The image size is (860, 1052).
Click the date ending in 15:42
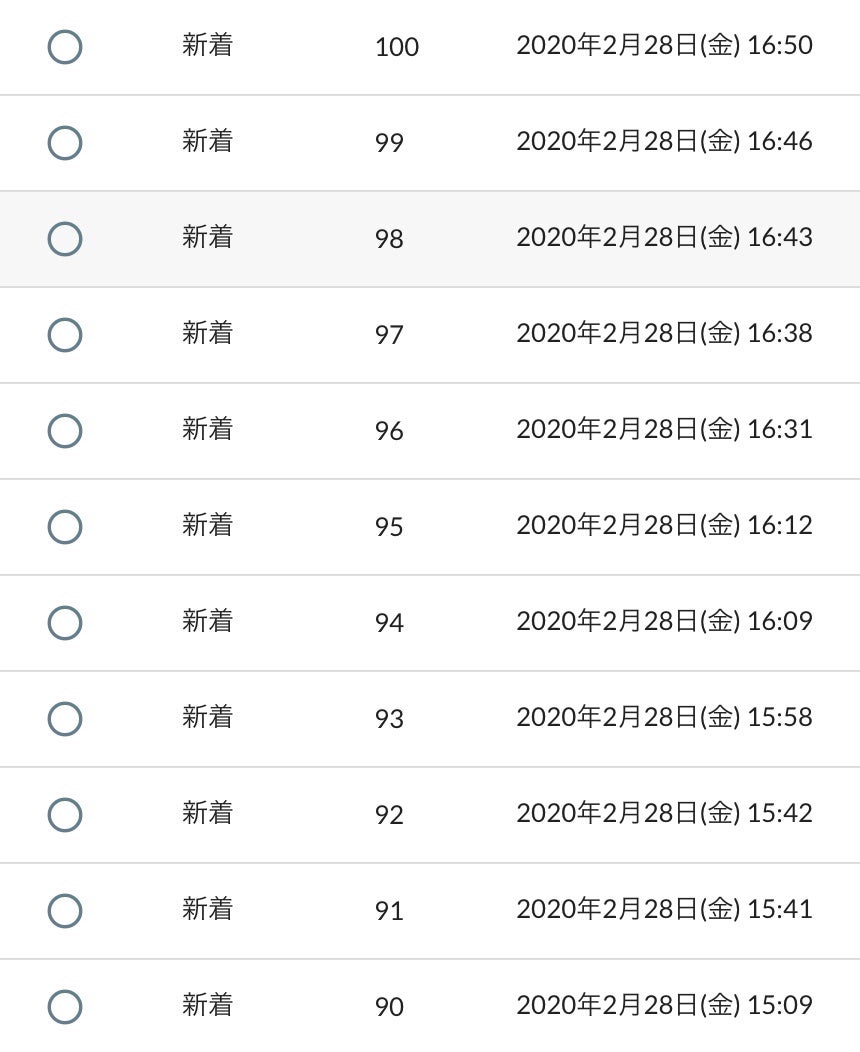tap(664, 814)
